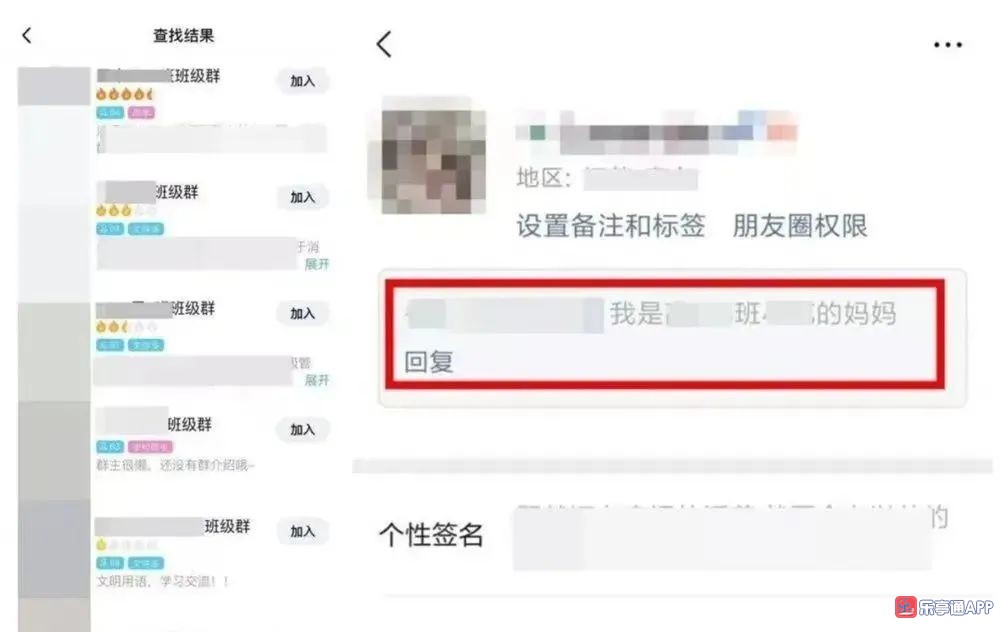The width and height of the screenshot is (1000, 632).
Task: Join the second 班级群 in the list
Action: [302, 197]
